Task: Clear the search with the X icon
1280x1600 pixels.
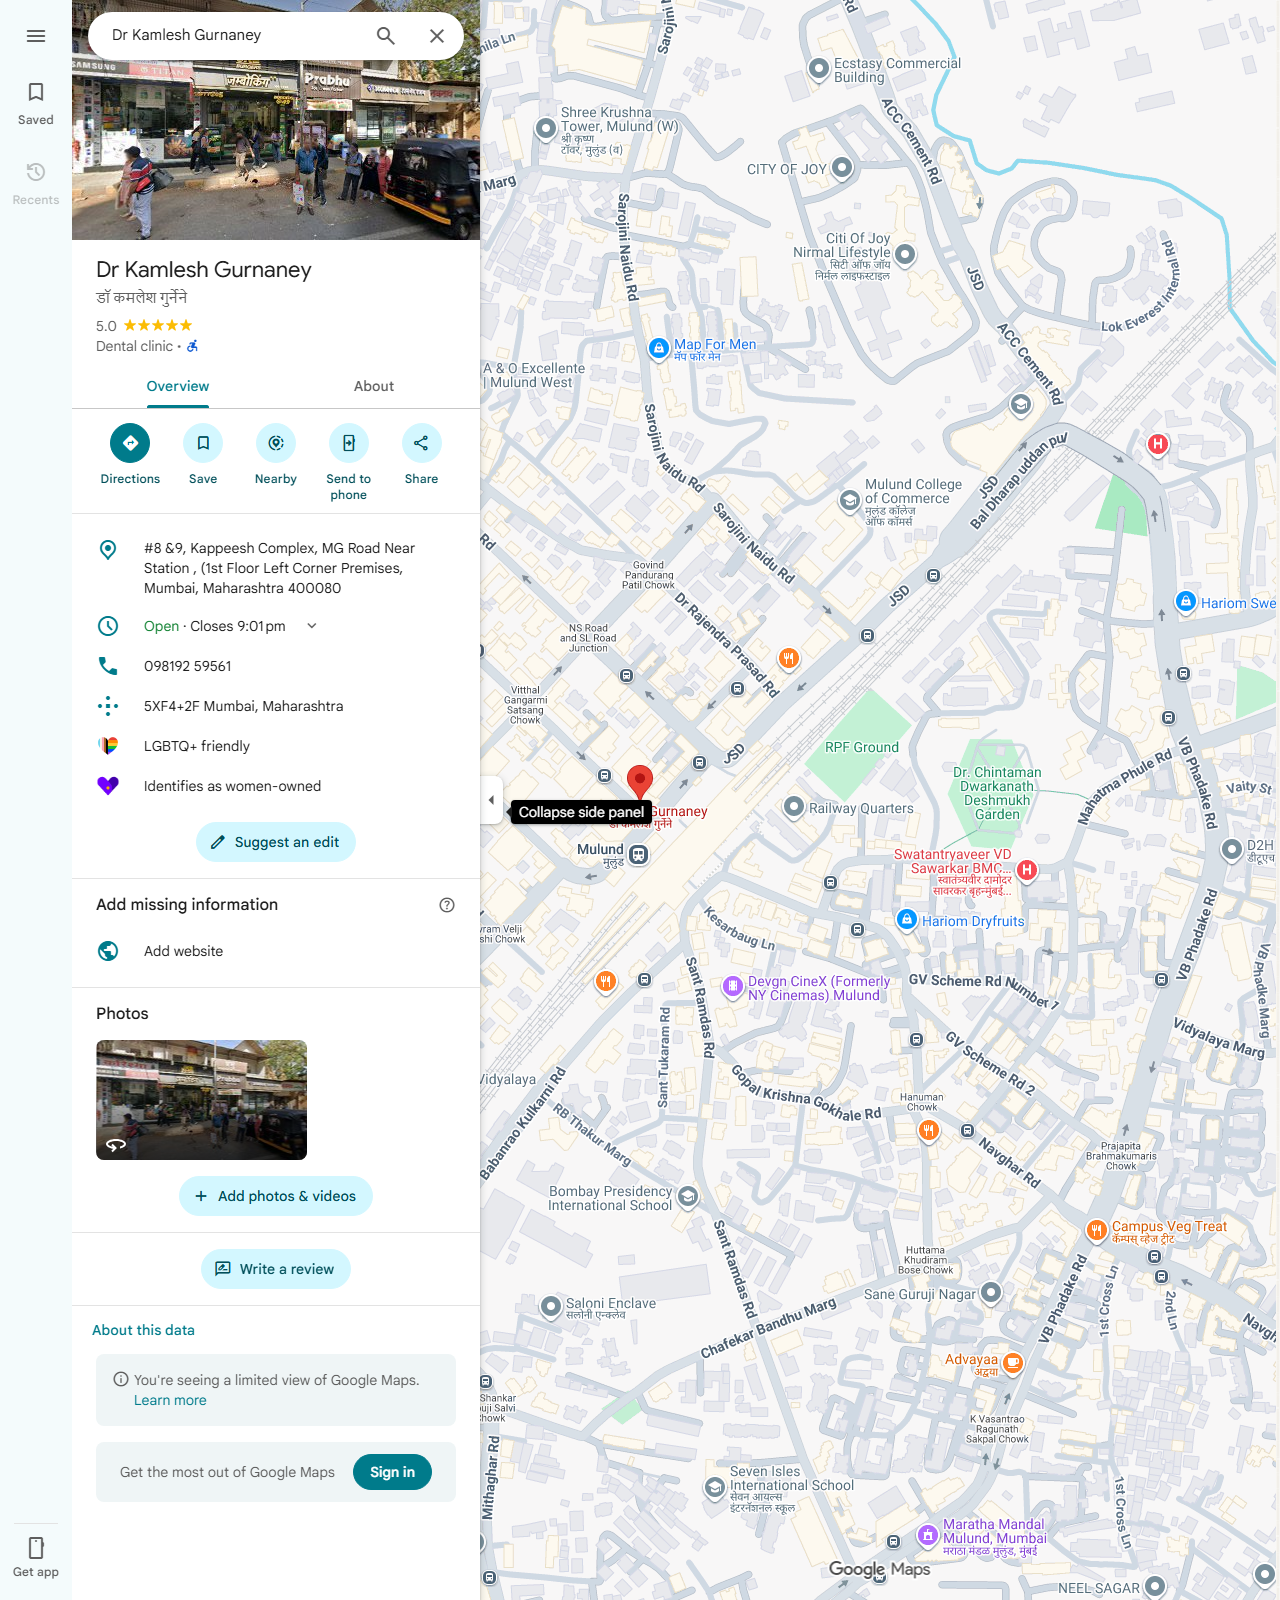Action: point(437,36)
